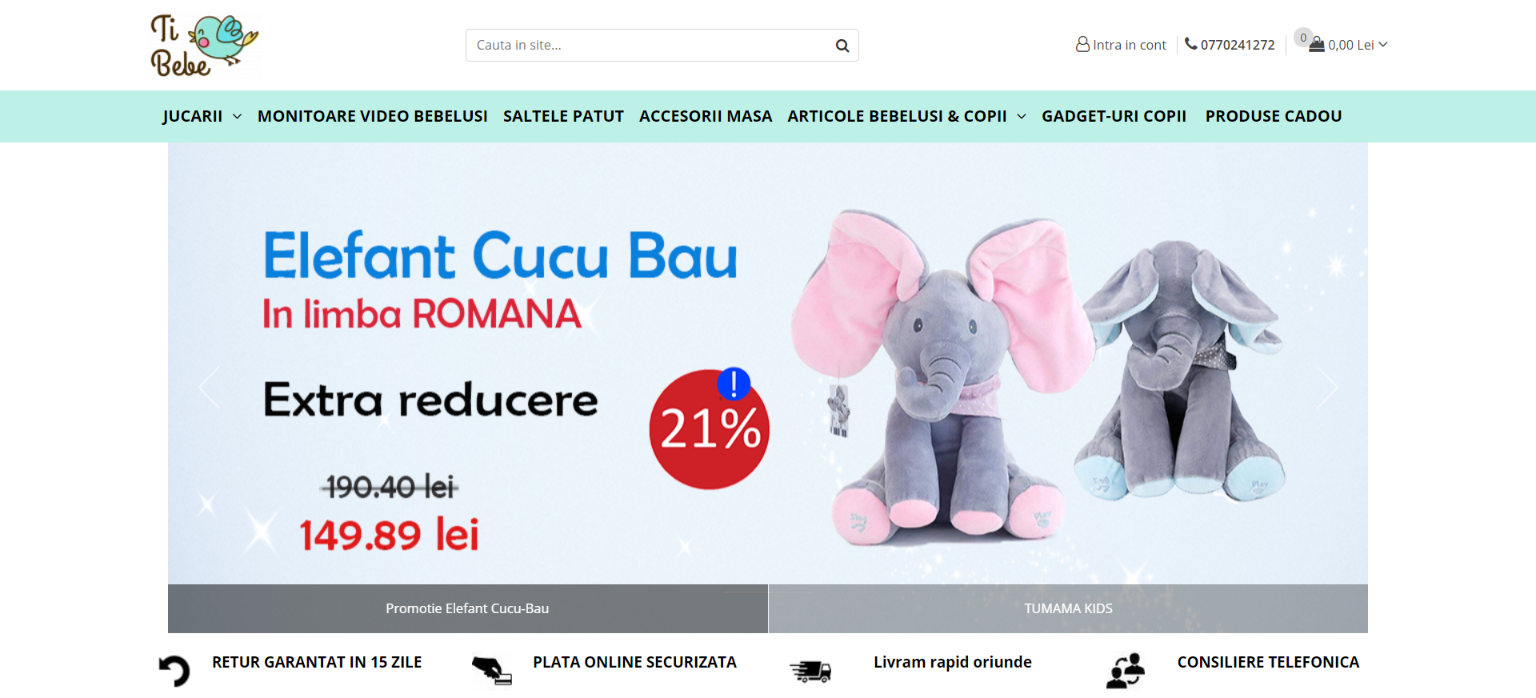Click the search magnifier icon
This screenshot has width=1536, height=698.
click(x=842, y=45)
